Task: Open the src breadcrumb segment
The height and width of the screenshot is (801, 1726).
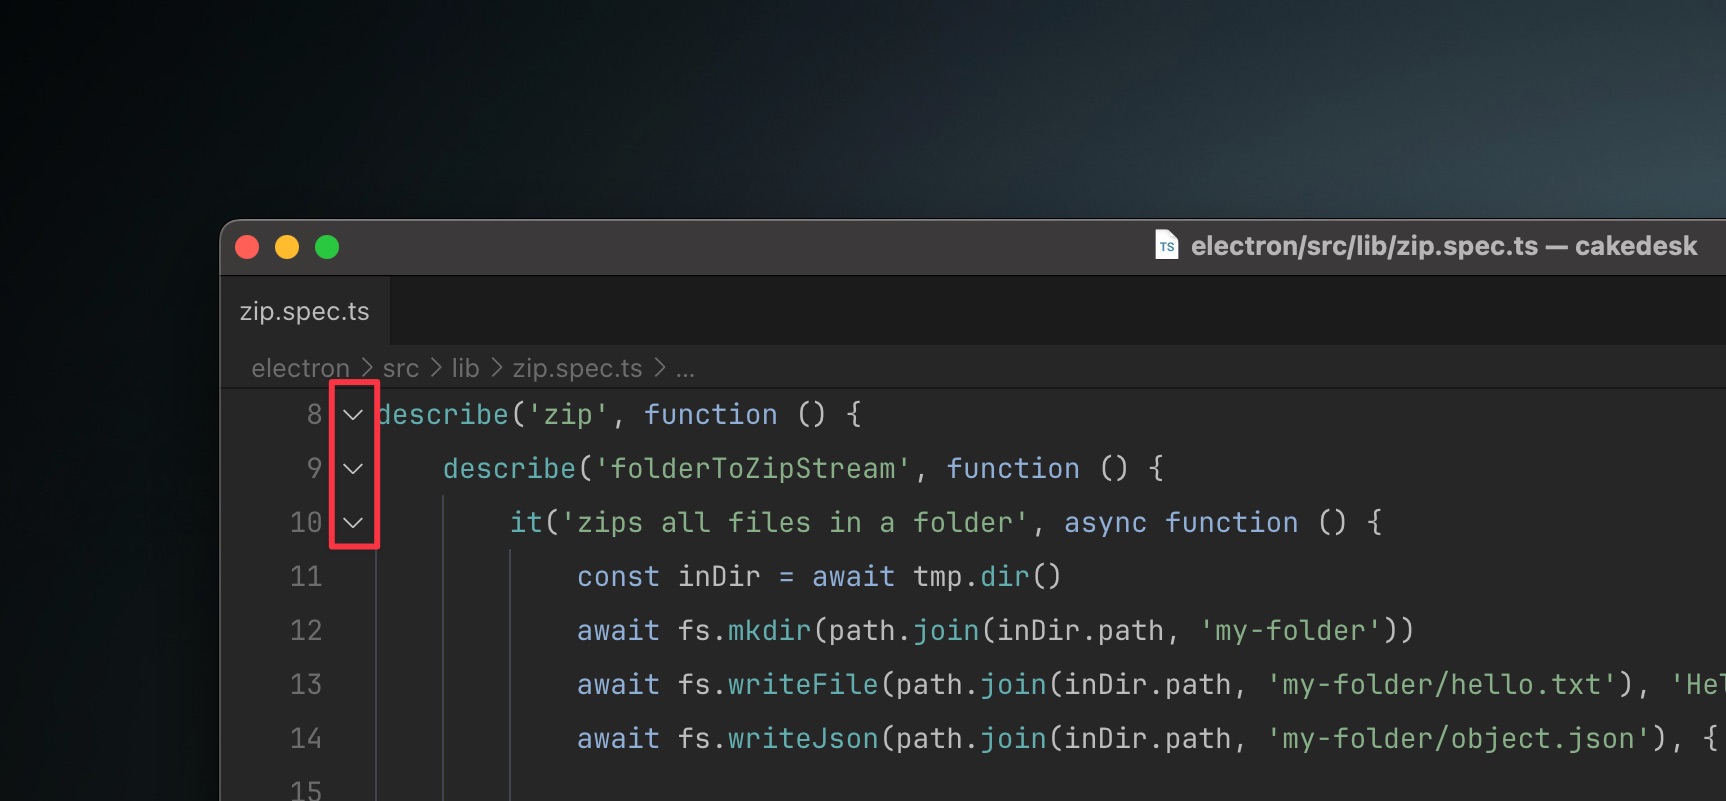Action: [x=401, y=368]
